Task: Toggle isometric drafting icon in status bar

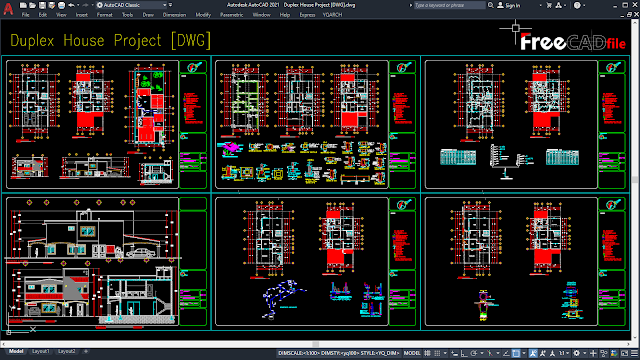Action: coord(490,353)
